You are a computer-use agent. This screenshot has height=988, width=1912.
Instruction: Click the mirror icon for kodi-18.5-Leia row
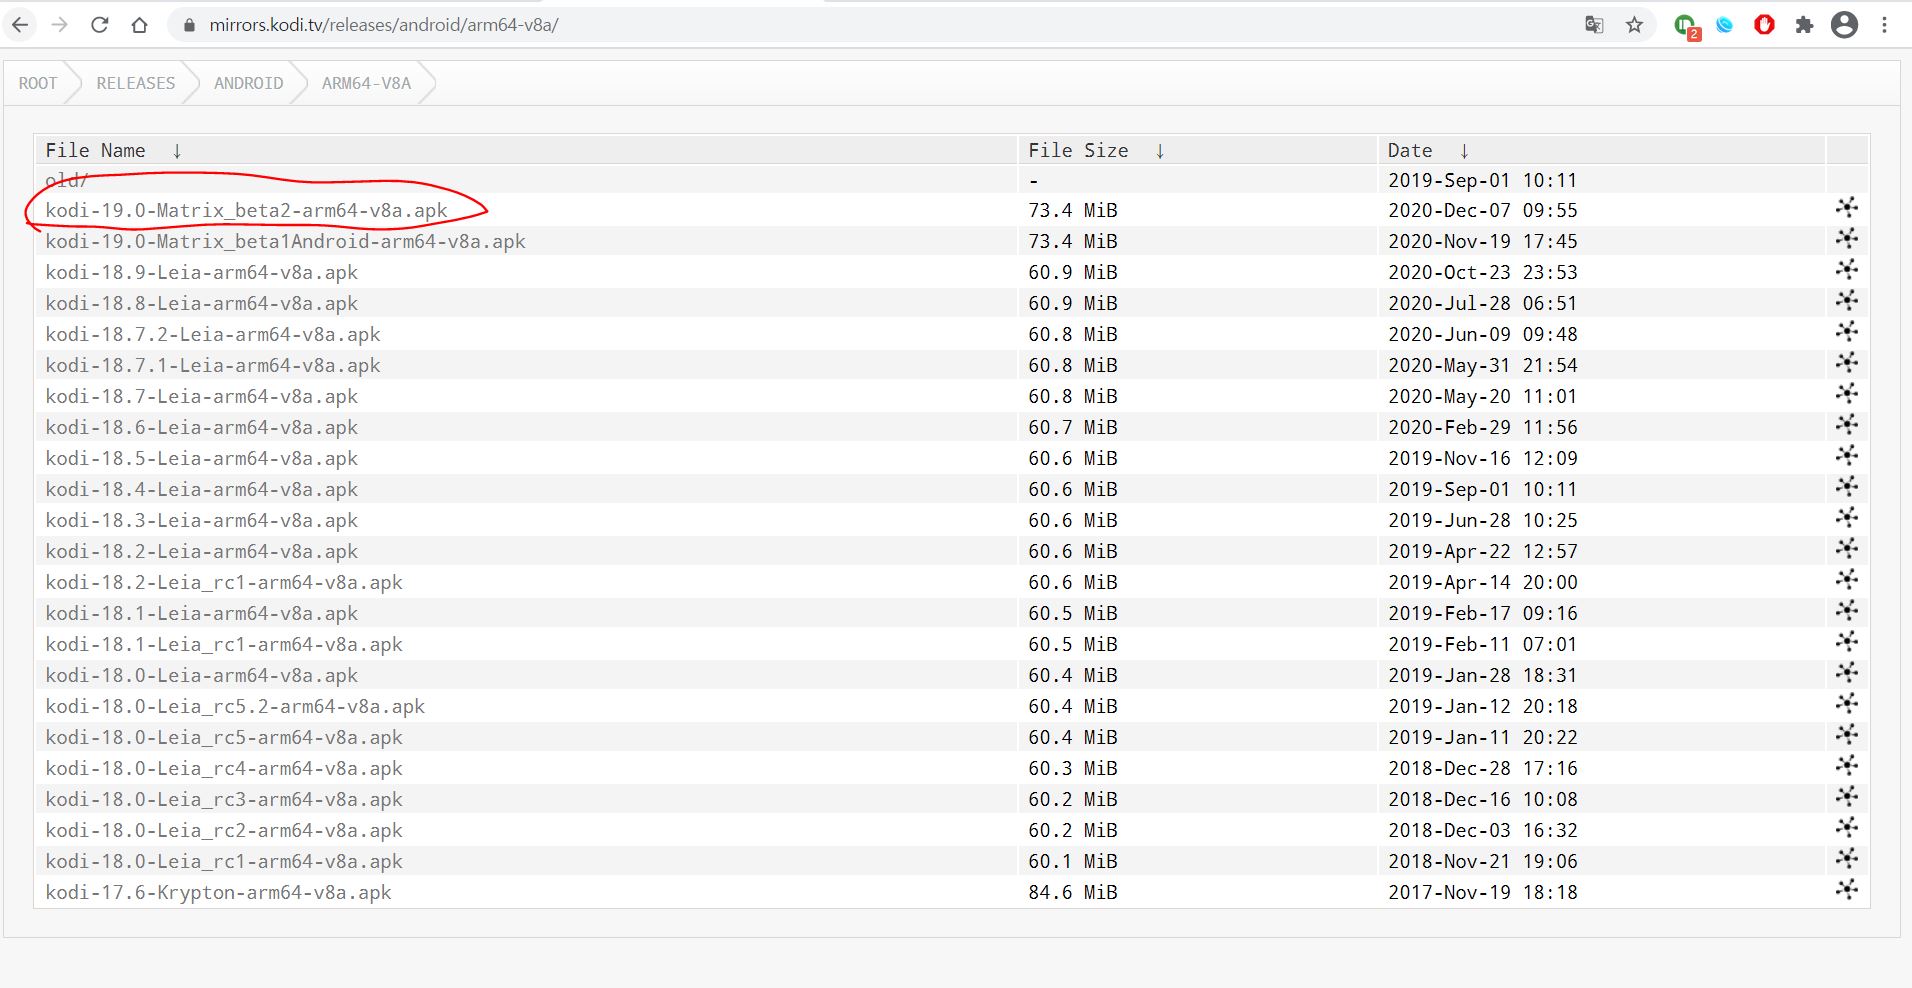(1847, 455)
